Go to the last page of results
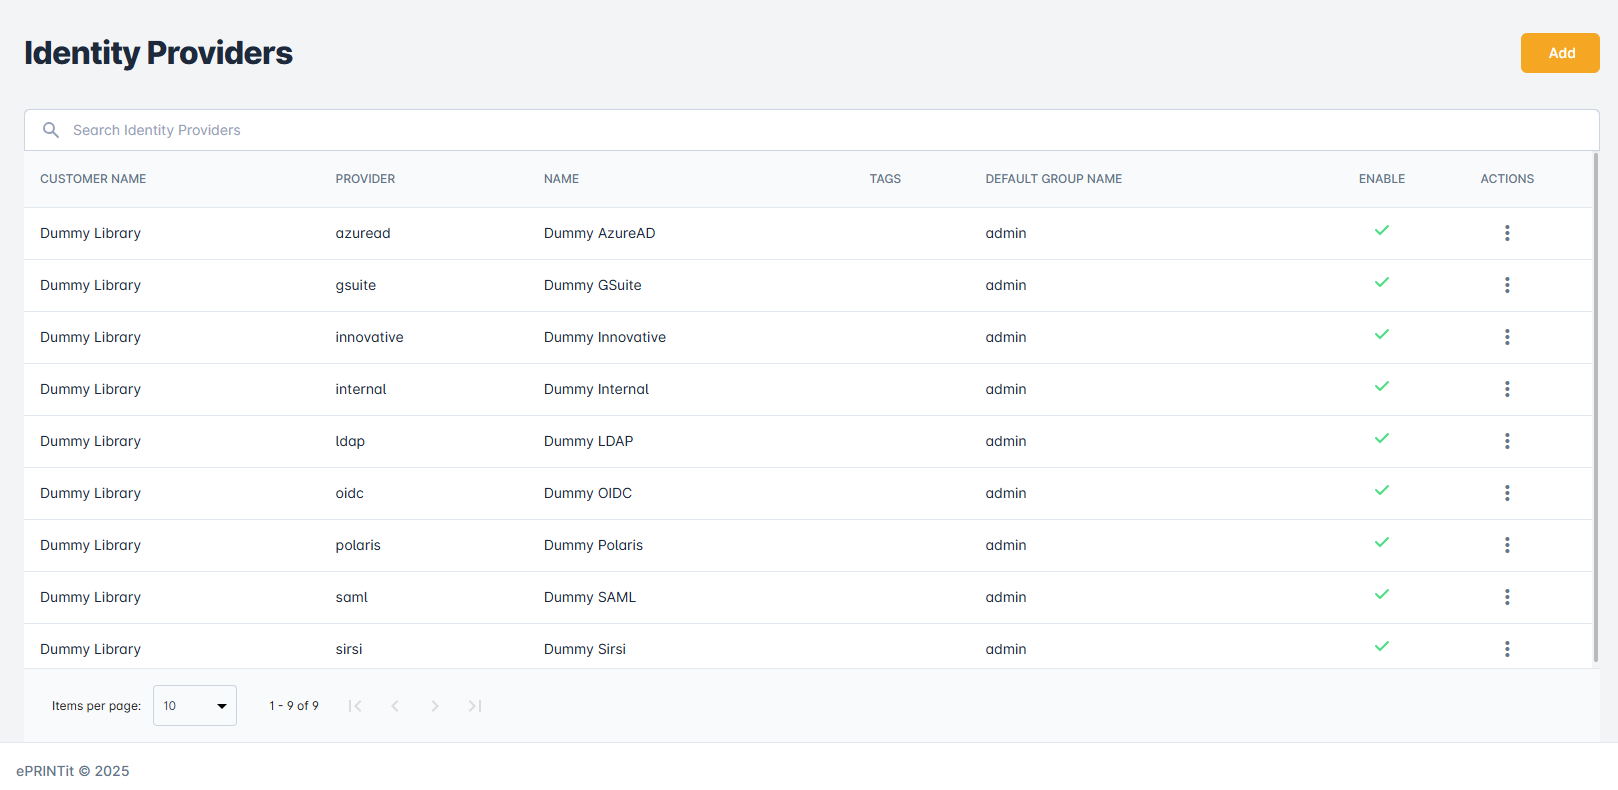1618x790 pixels. pos(475,706)
